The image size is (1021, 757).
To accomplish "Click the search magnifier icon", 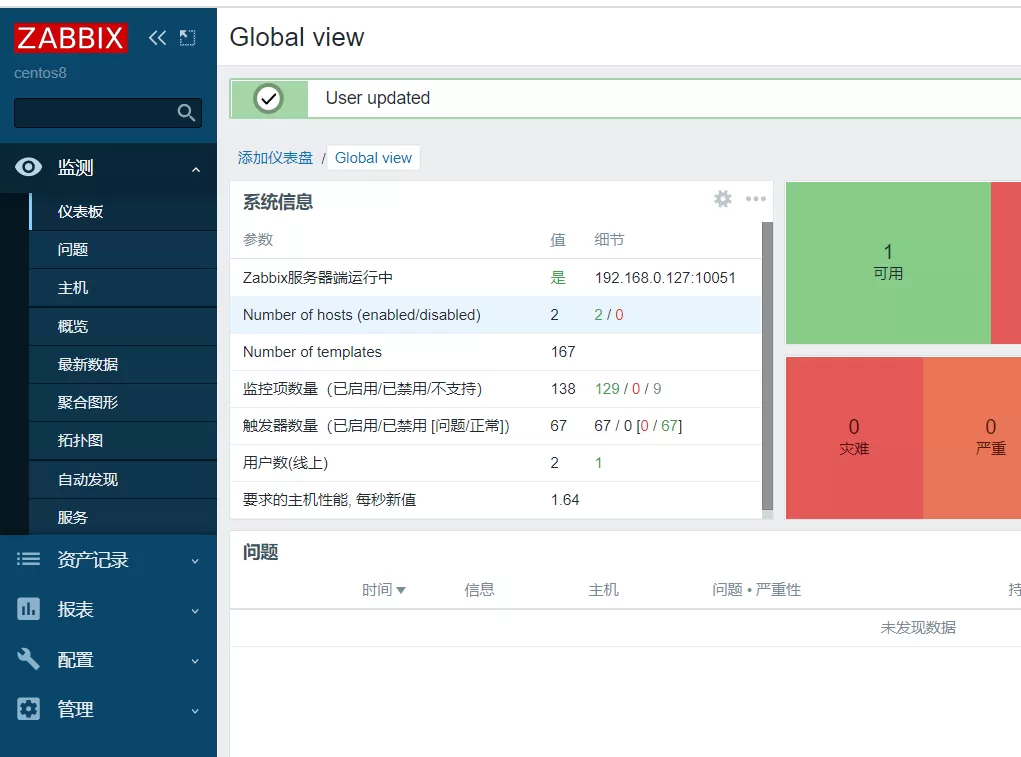I will (x=186, y=112).
